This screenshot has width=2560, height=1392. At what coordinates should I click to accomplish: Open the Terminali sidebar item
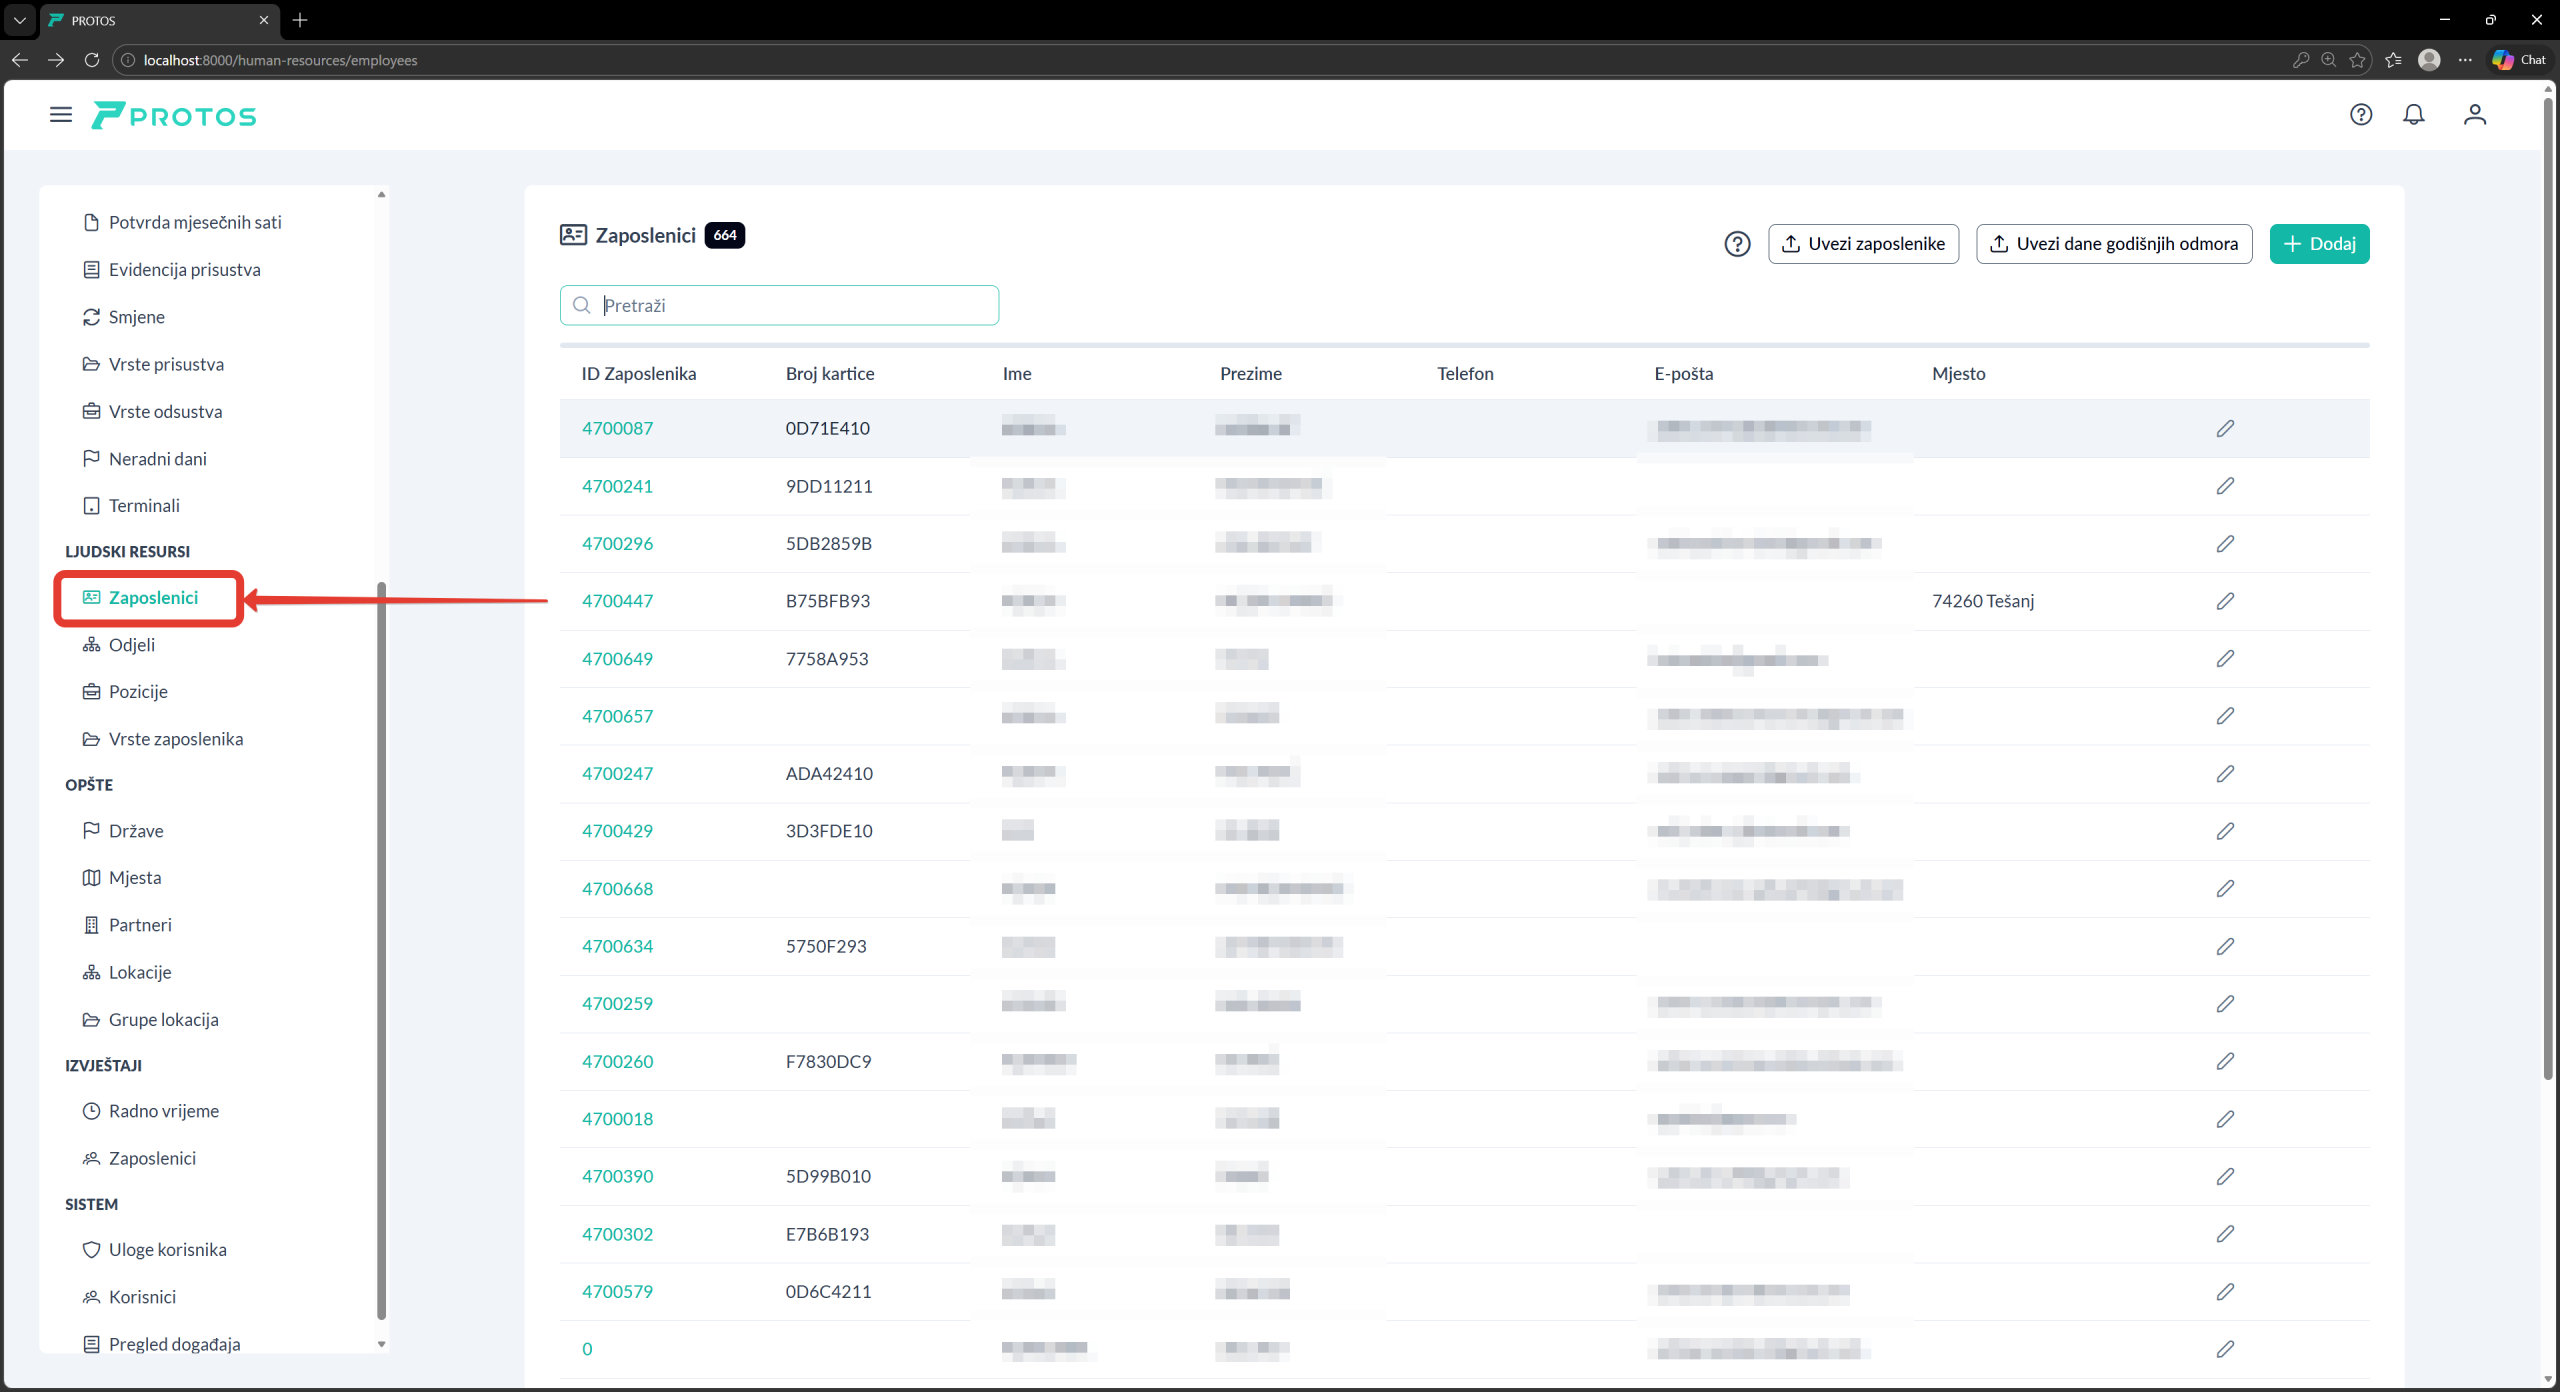point(144,506)
